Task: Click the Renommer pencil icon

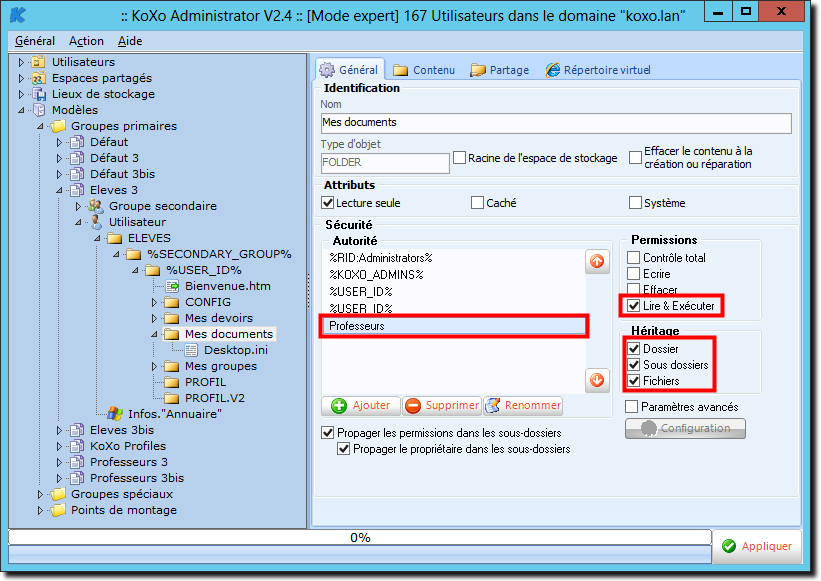Action: (492, 406)
